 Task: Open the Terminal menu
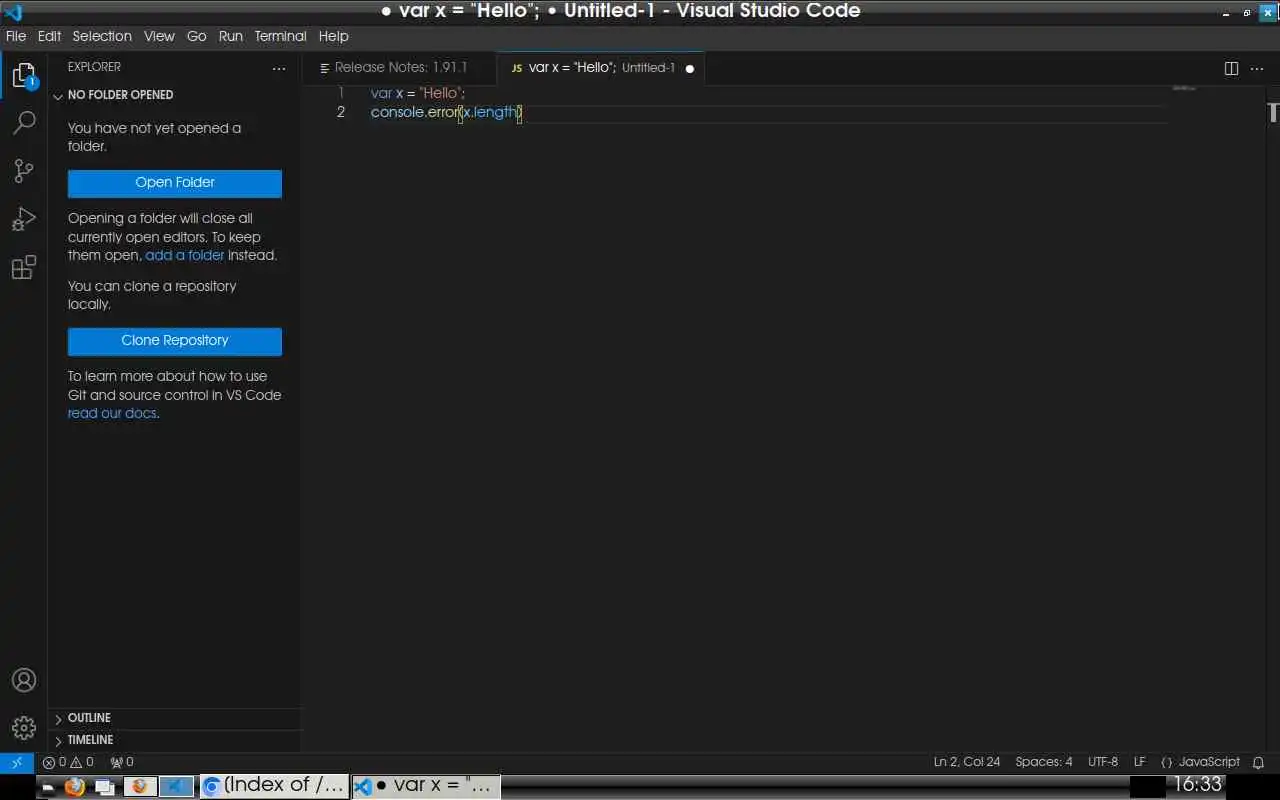pos(280,36)
